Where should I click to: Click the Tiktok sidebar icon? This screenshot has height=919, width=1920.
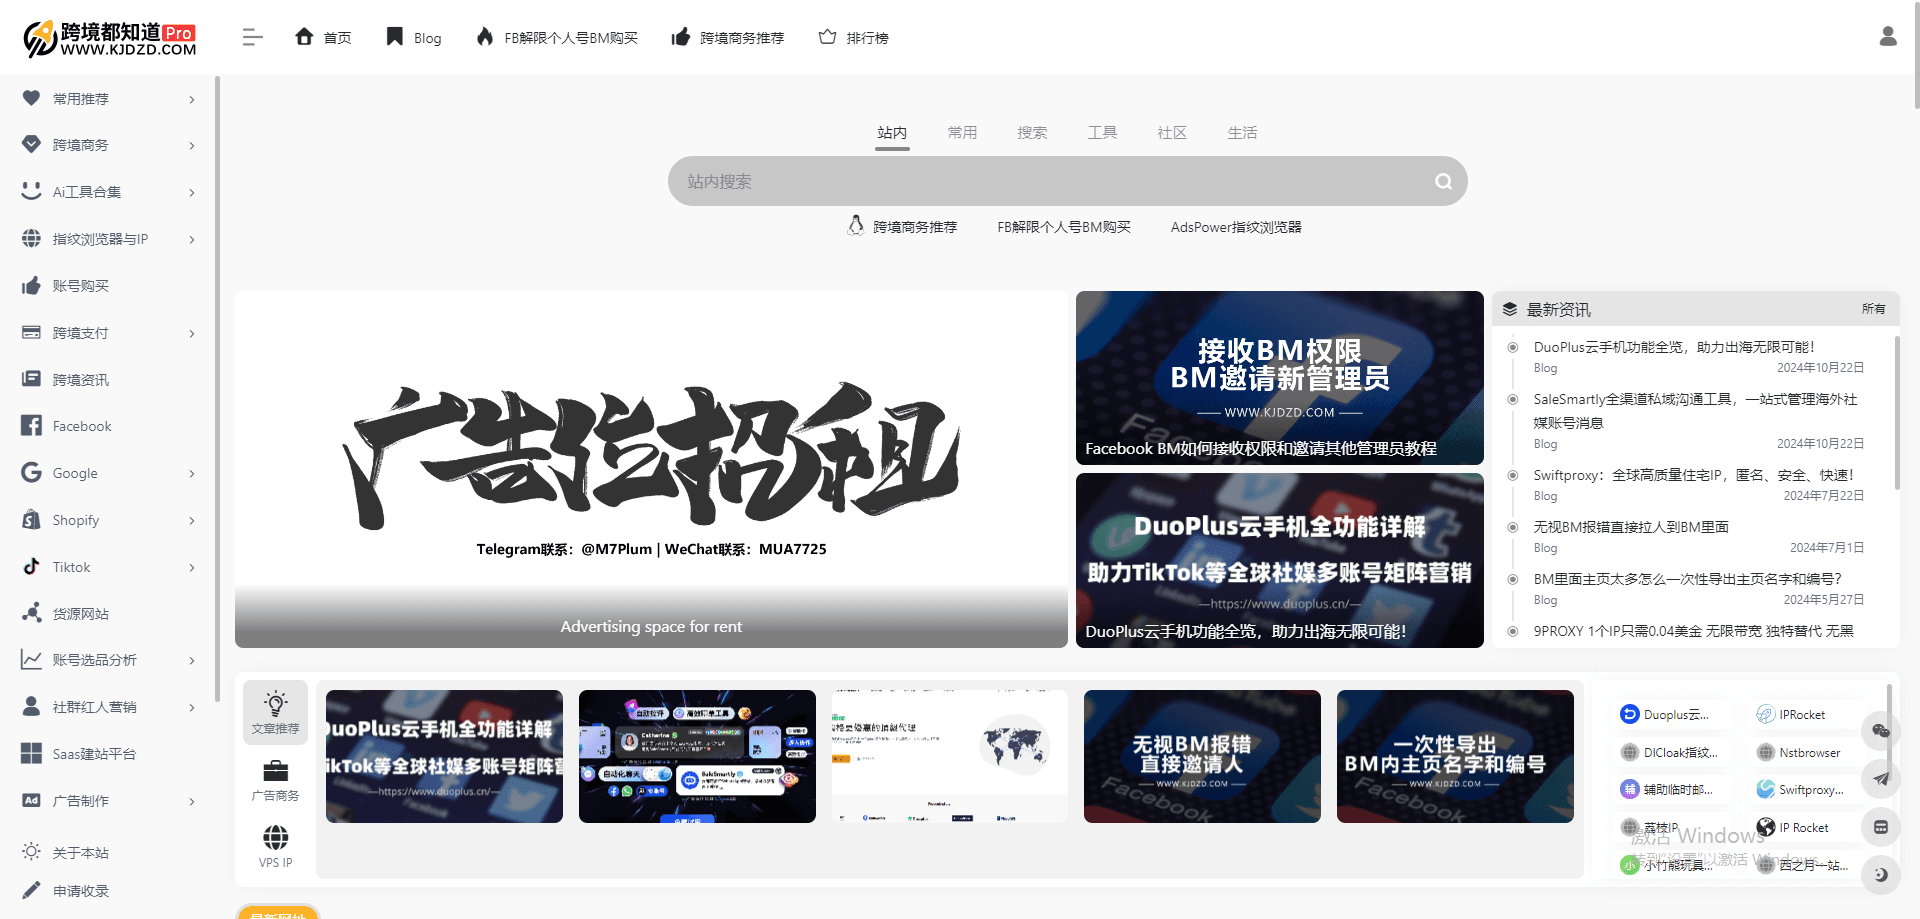click(x=32, y=566)
